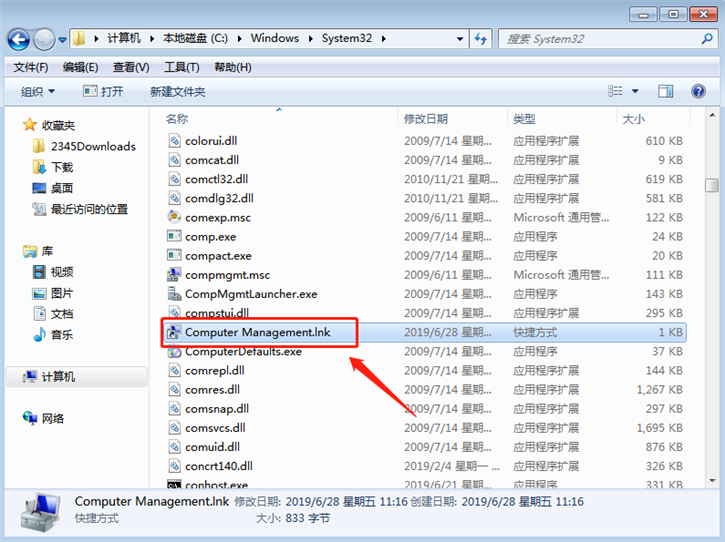725x542 pixels.
Task: Open 2345Downloads favorite folder
Action: click(x=84, y=146)
